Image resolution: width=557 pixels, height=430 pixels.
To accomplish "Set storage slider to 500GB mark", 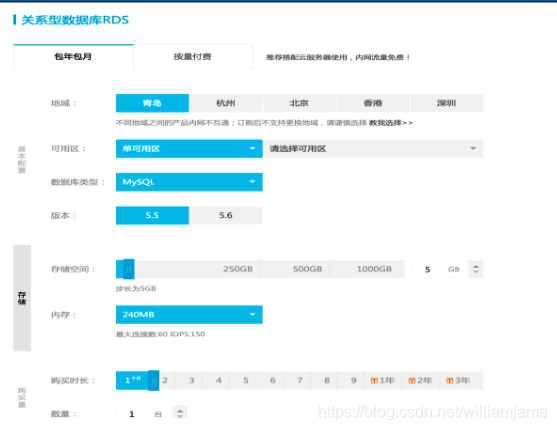I will 307,269.
